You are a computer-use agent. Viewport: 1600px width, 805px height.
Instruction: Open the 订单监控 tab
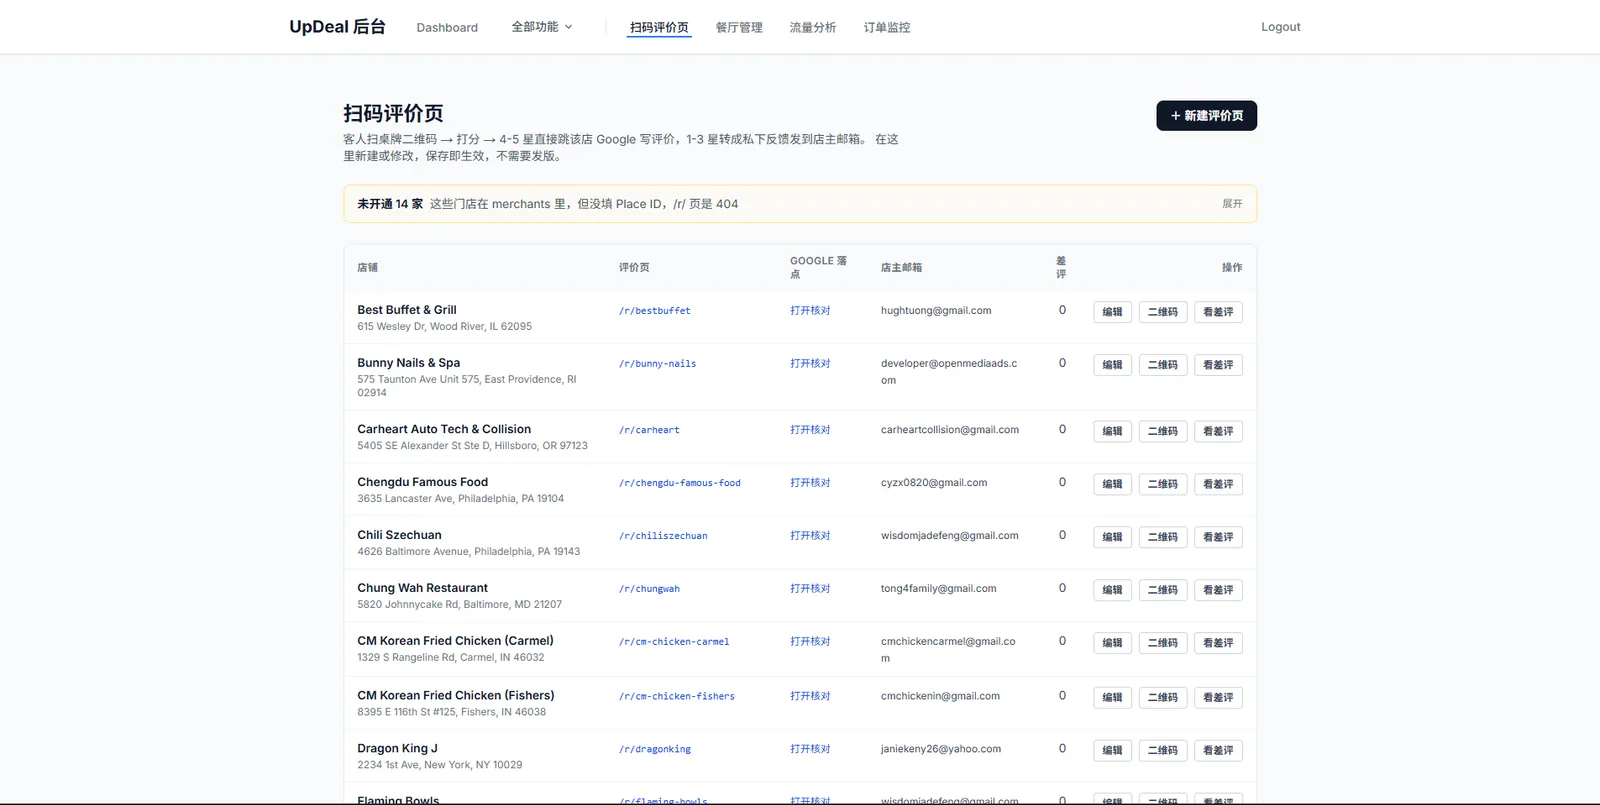pos(887,28)
